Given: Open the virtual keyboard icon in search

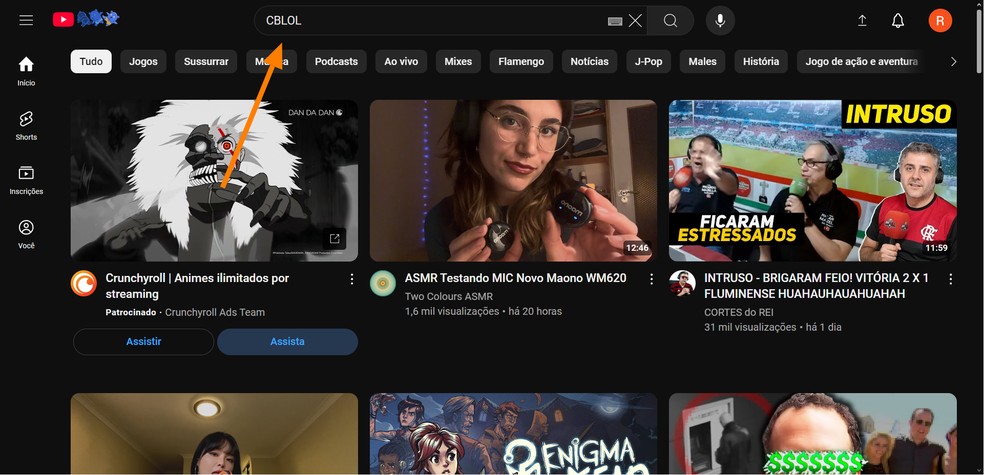Looking at the screenshot, I should tap(615, 21).
